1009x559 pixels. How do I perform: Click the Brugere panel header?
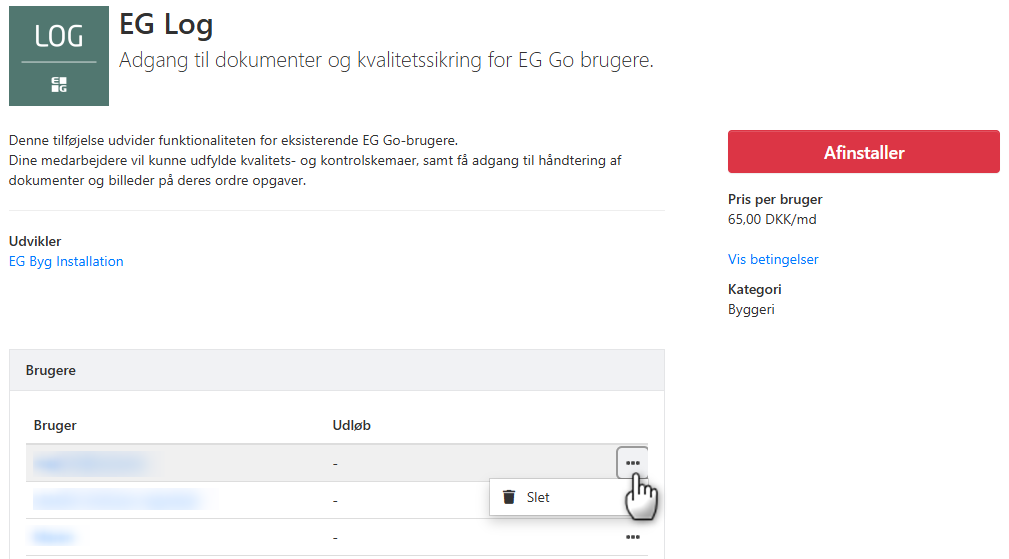click(x=51, y=370)
